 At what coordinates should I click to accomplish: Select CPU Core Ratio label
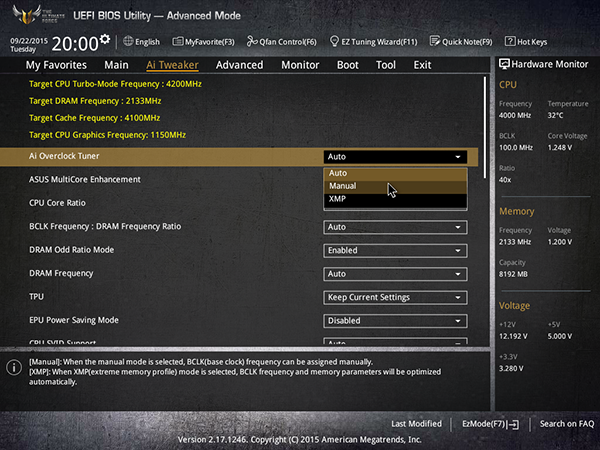click(x=57, y=203)
